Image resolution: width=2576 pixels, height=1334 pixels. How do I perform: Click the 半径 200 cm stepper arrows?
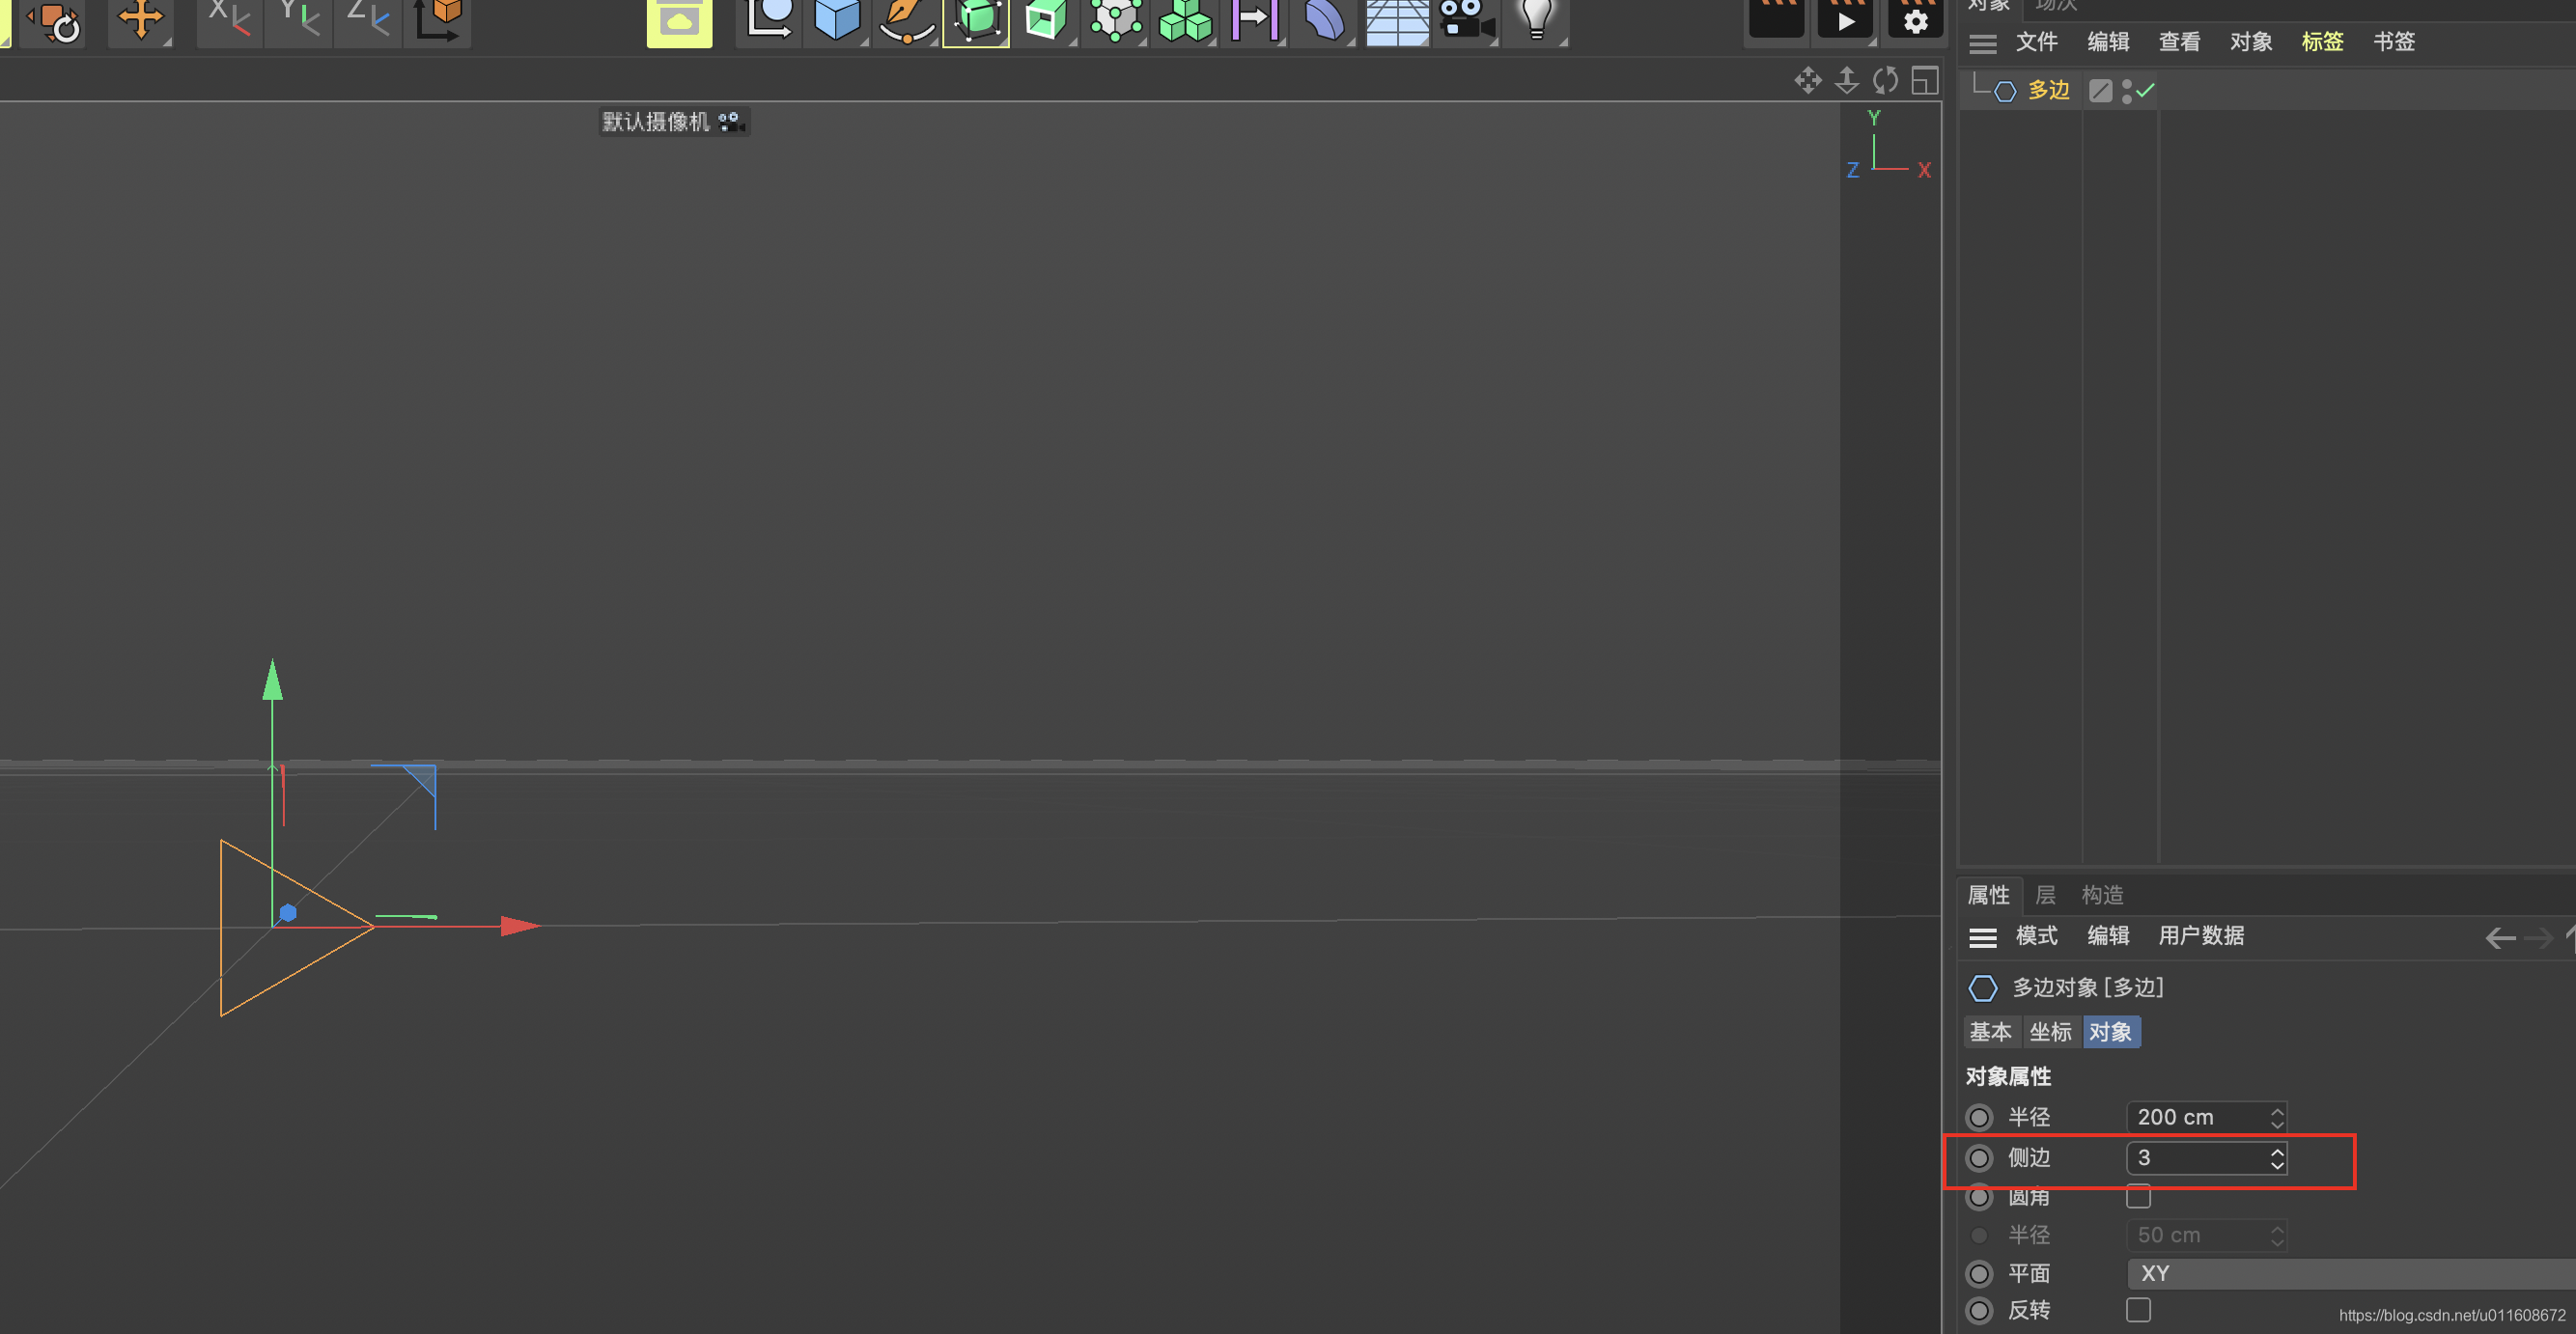point(2277,1117)
